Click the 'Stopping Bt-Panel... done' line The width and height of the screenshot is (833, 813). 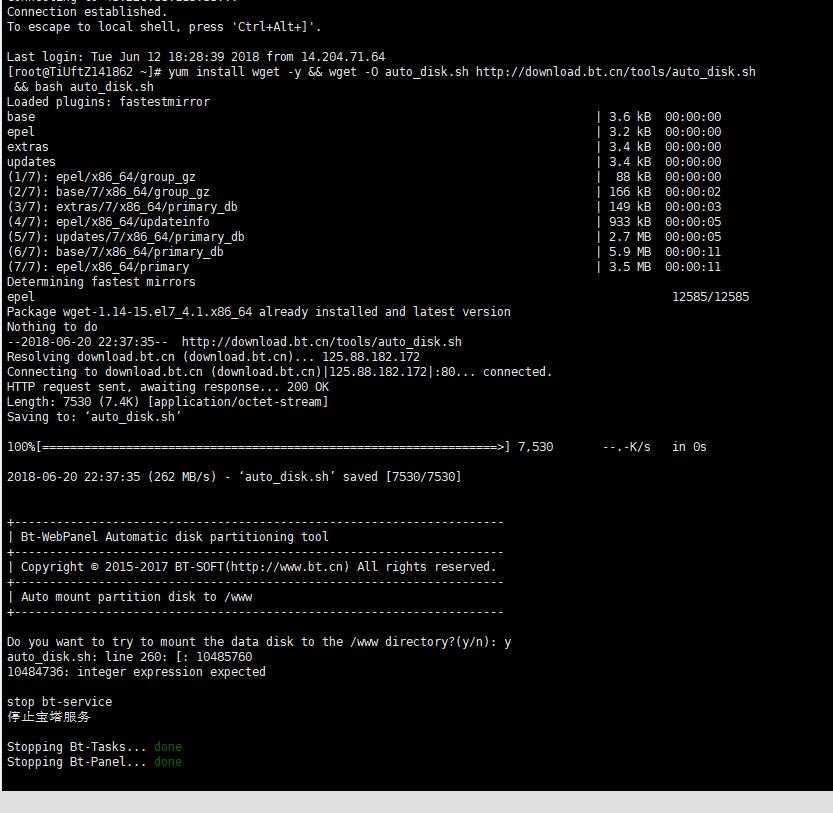pyautogui.click(x=95, y=761)
